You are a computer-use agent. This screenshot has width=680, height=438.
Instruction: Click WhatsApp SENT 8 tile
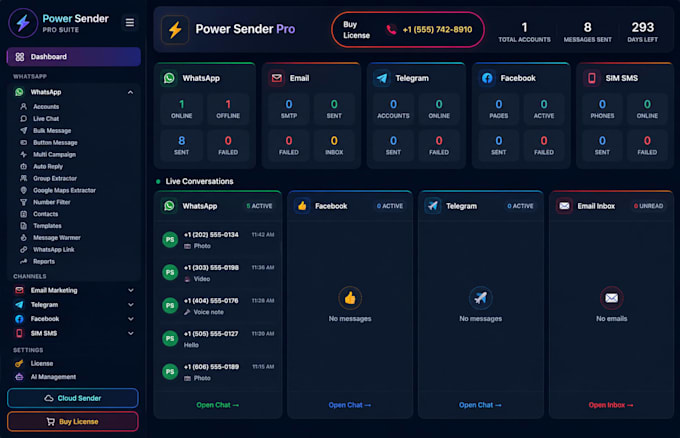(x=182, y=145)
